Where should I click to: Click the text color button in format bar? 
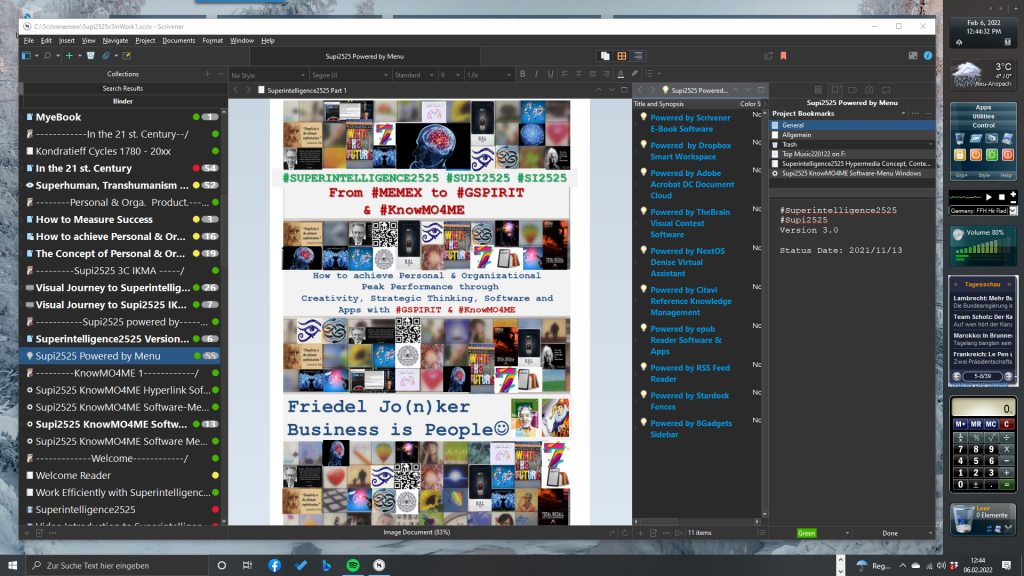[620, 74]
